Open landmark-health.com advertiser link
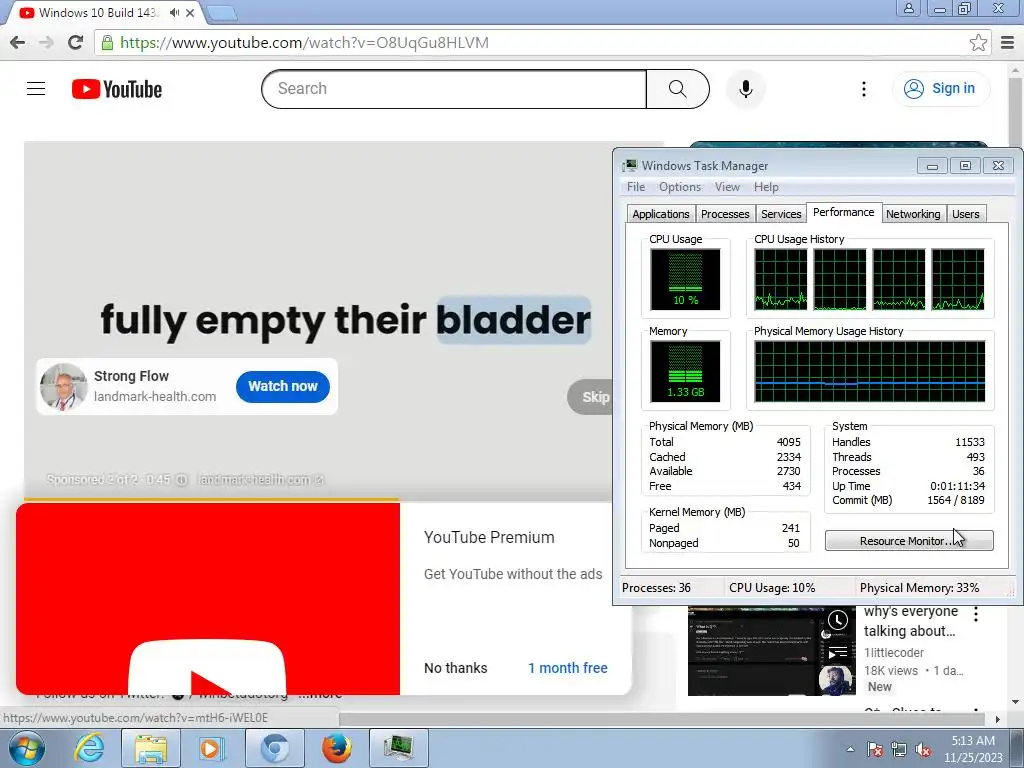 [261, 479]
